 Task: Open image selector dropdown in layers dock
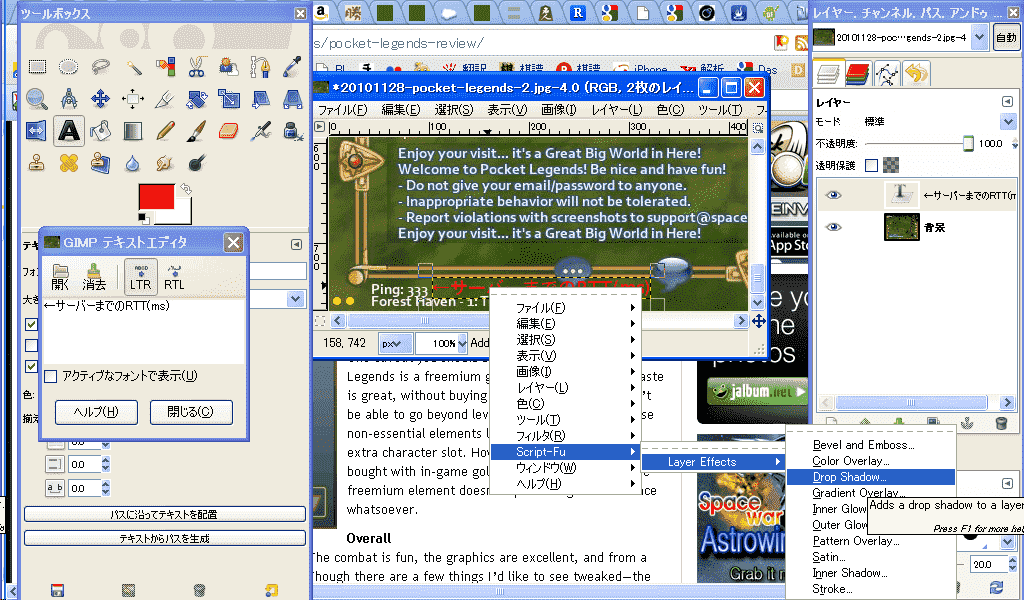(x=979, y=37)
